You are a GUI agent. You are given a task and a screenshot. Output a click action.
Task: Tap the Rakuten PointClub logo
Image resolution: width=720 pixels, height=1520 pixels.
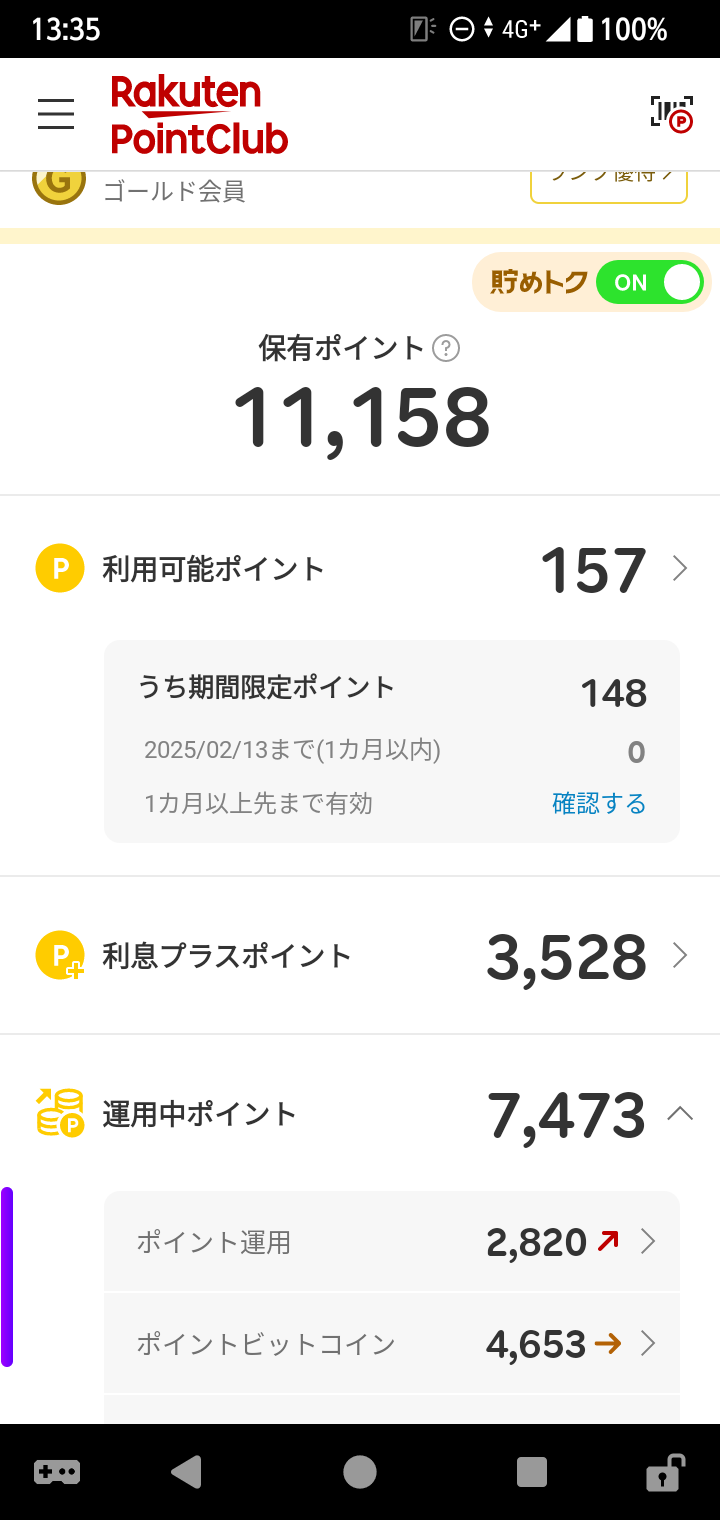point(199,115)
